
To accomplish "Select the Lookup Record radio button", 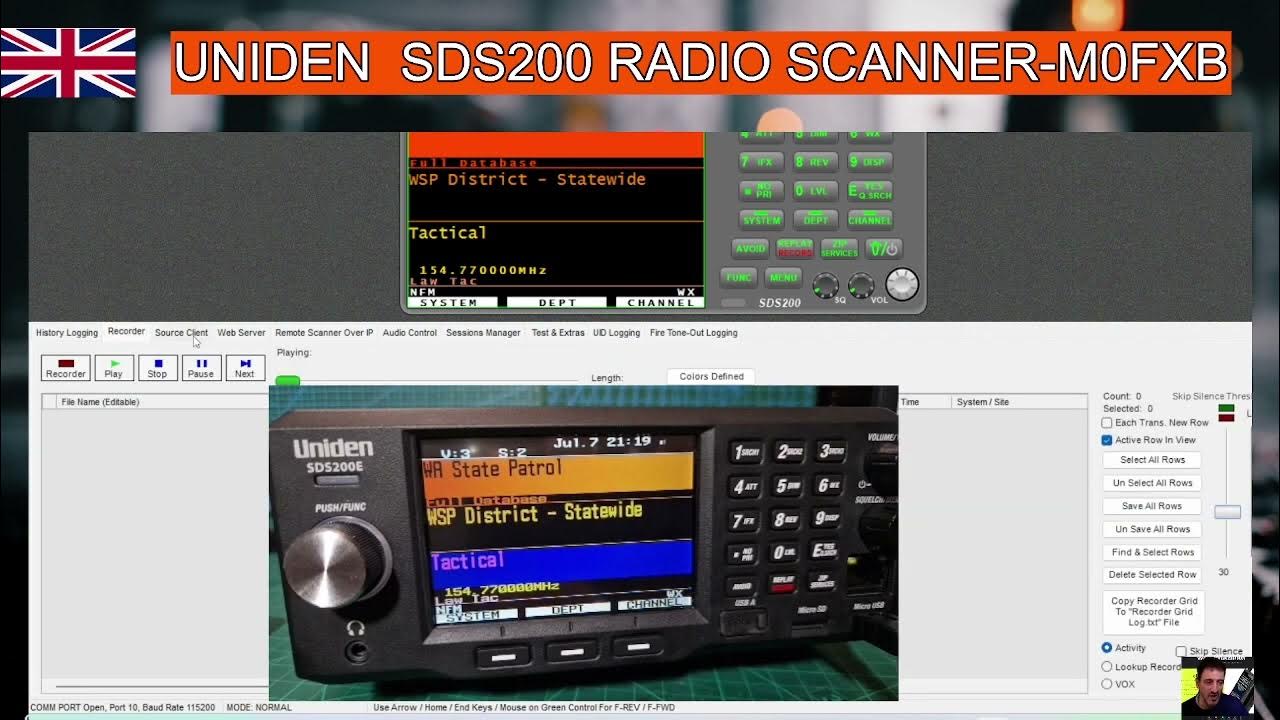I will (x=1107, y=666).
